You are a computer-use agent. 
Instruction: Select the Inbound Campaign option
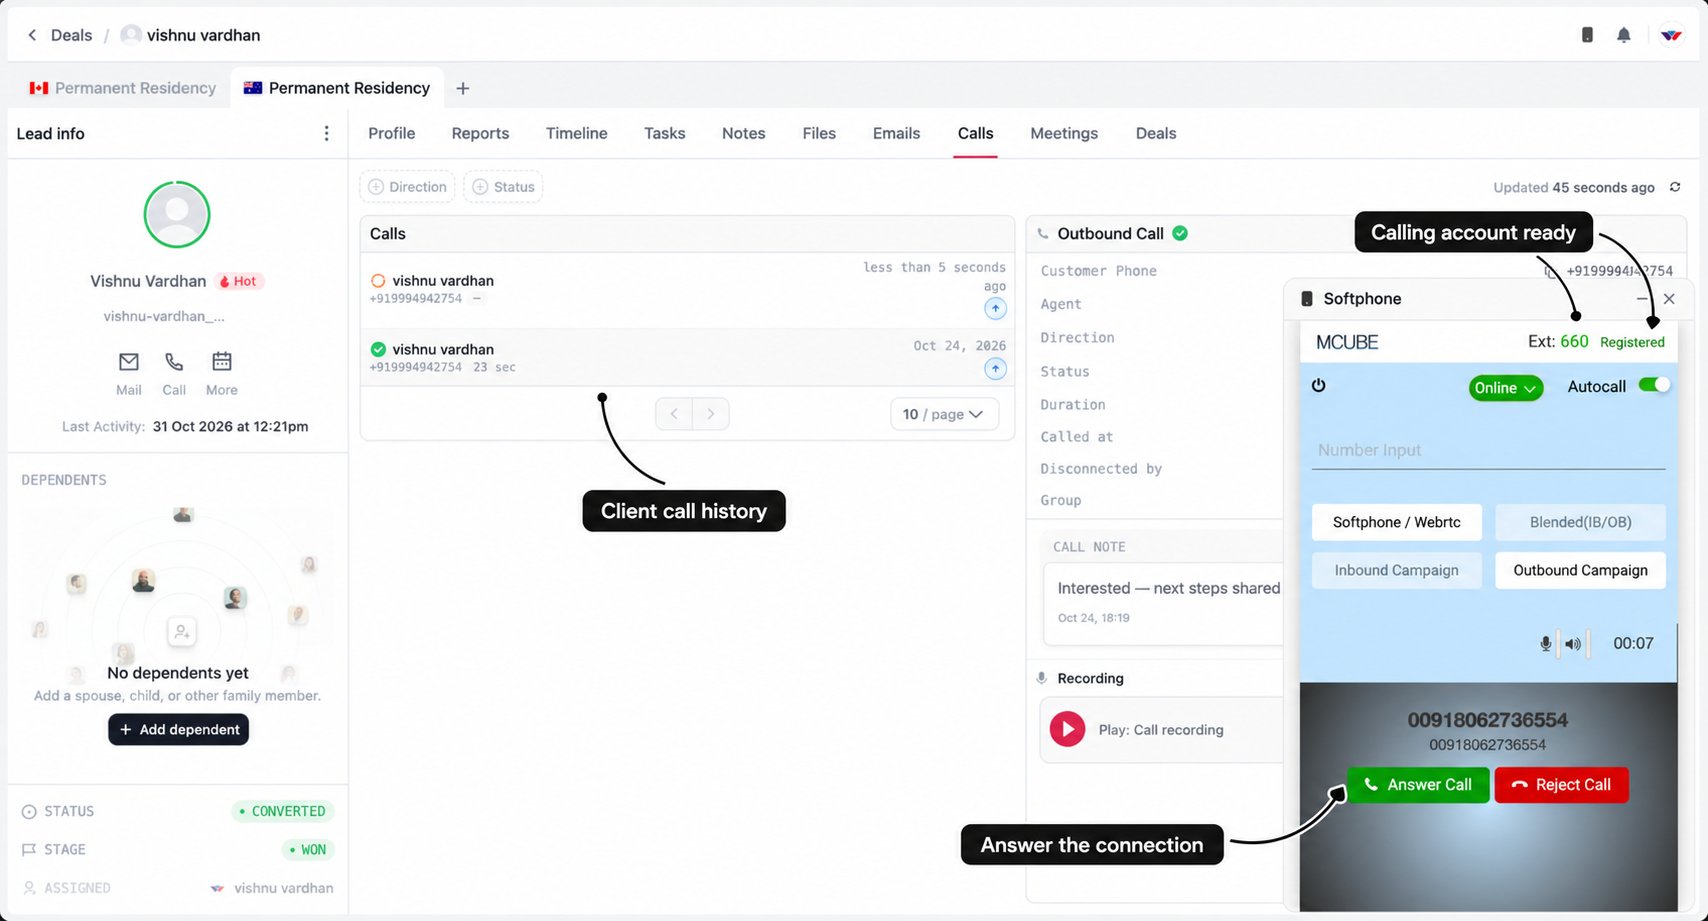(1397, 570)
